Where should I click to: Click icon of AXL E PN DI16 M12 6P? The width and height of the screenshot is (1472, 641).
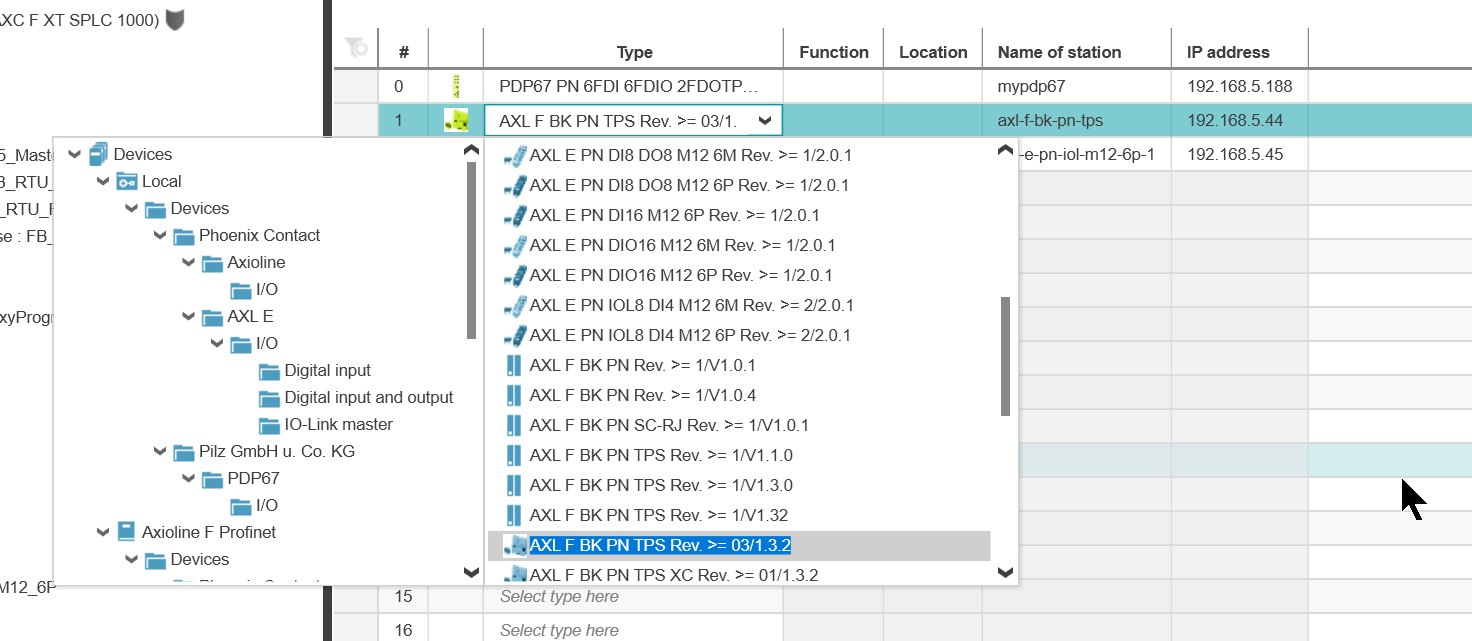pos(514,215)
